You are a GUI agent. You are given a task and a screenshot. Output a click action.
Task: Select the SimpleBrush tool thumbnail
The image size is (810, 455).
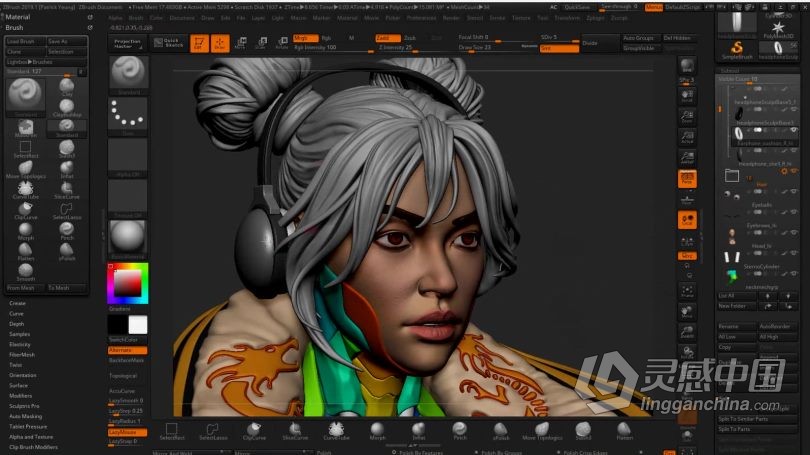point(737,51)
